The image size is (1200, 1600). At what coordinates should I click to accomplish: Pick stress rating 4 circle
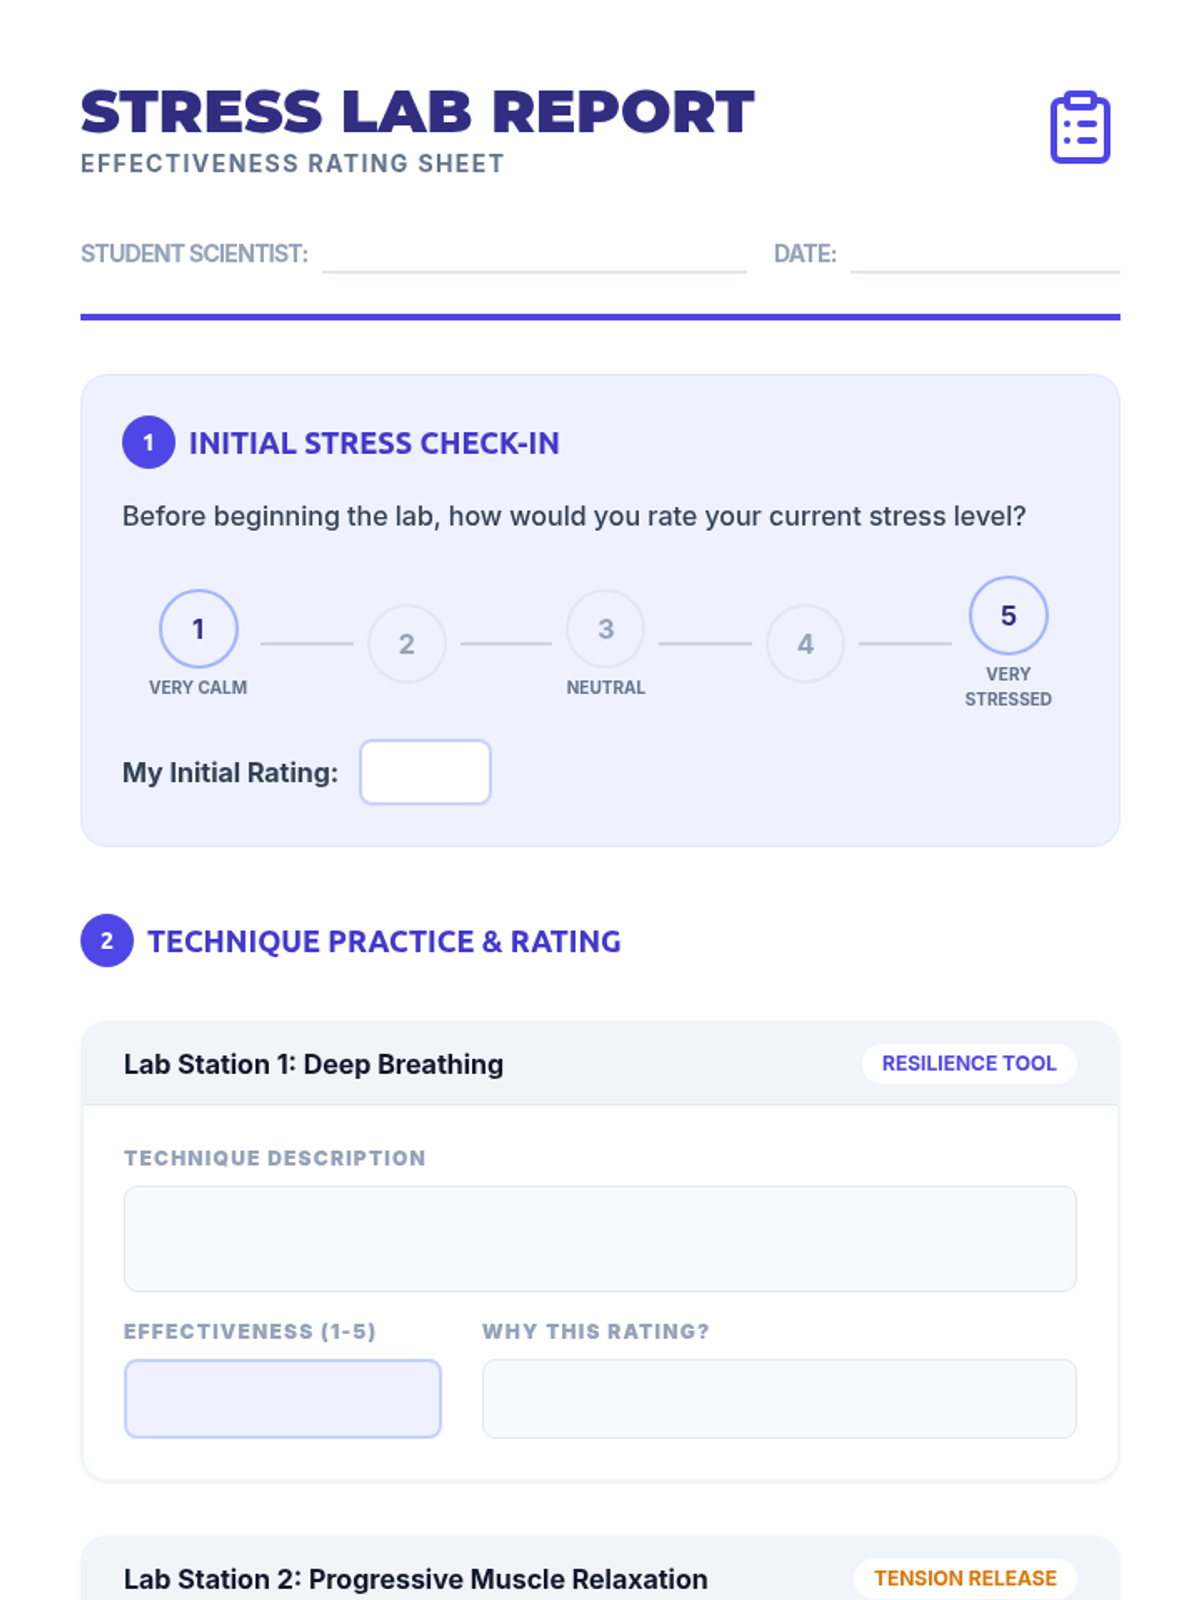[x=805, y=644]
